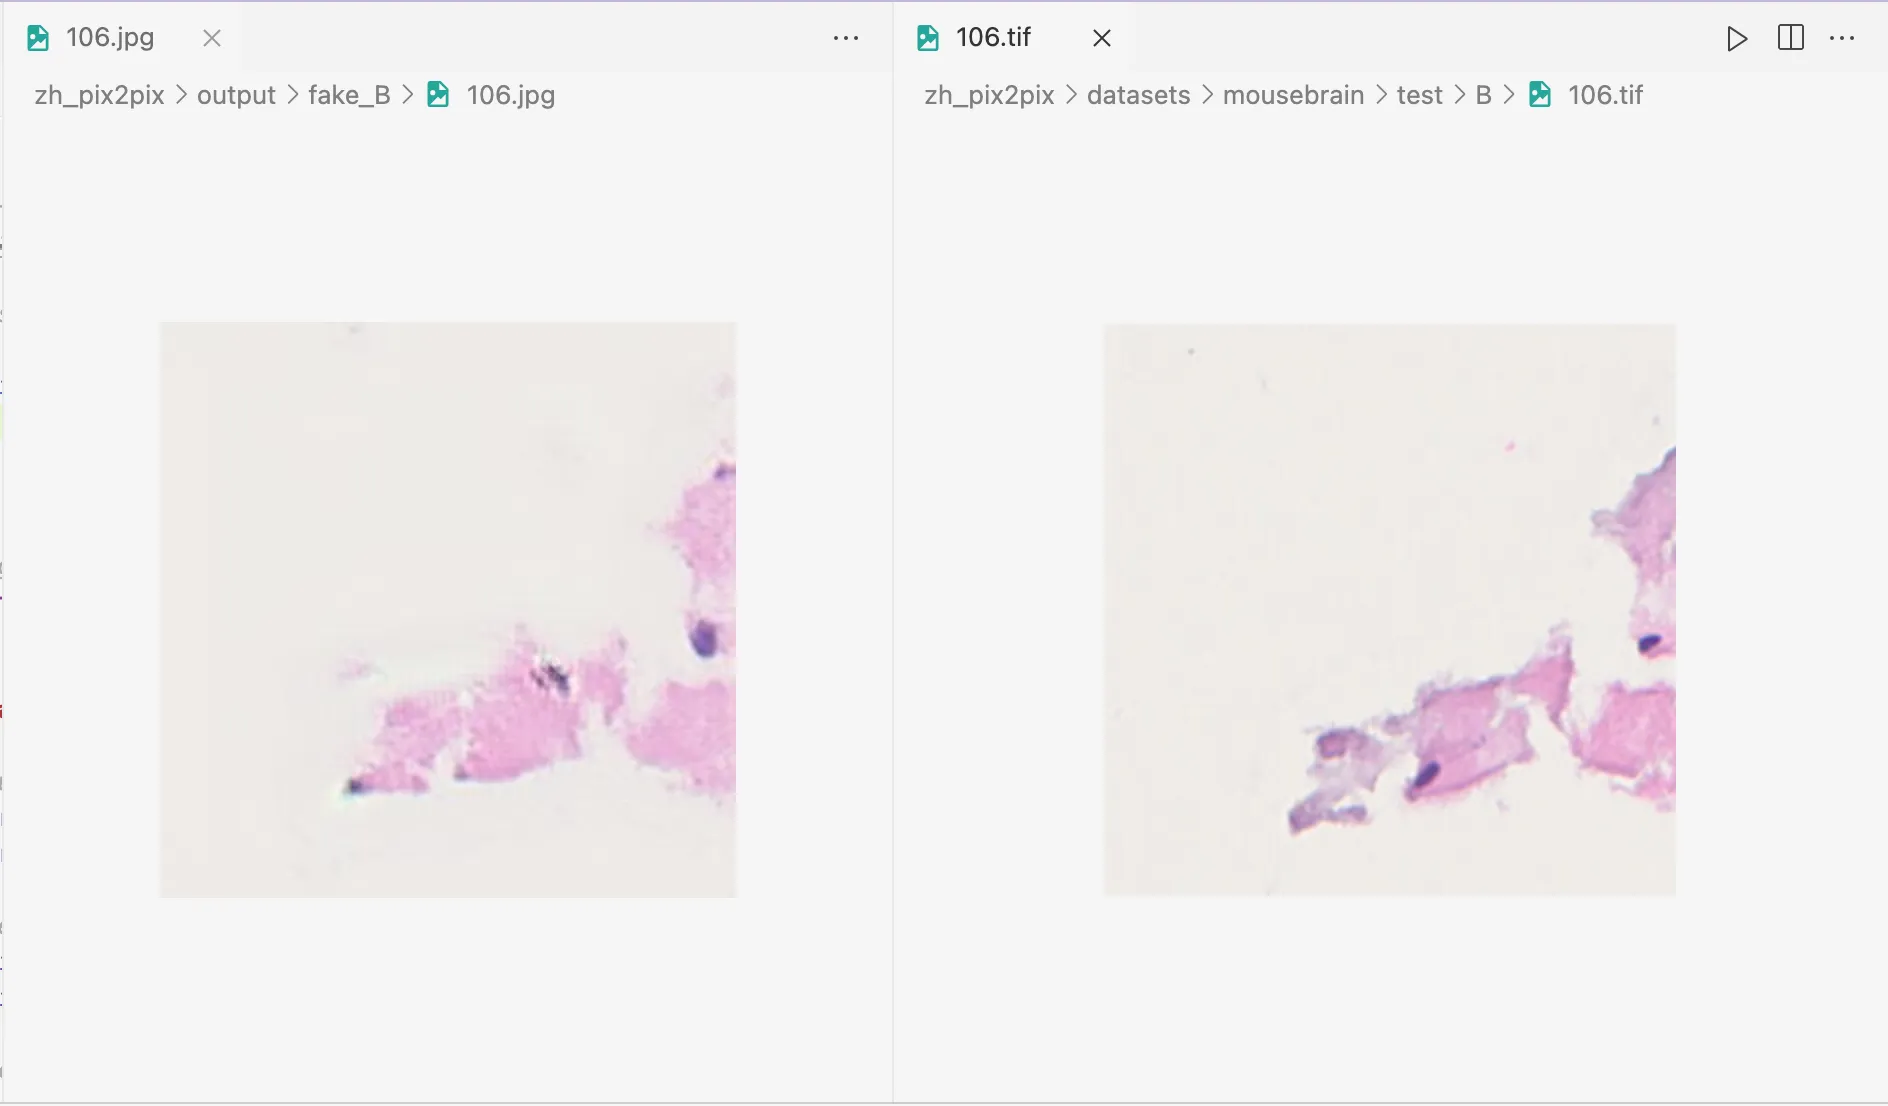Select the datasets breadcrumb item
1888x1106 pixels.
[1138, 95]
